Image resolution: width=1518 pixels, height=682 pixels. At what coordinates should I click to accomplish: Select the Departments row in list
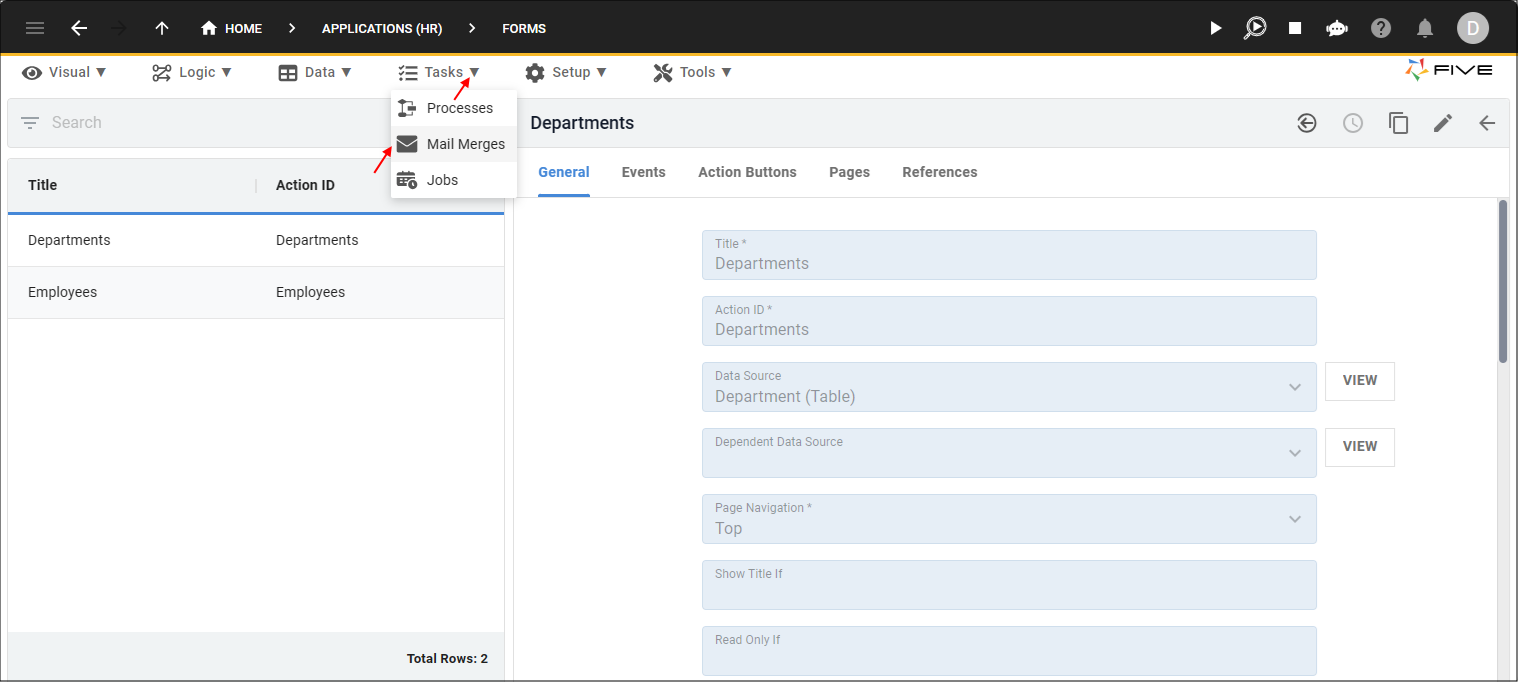[256, 240]
